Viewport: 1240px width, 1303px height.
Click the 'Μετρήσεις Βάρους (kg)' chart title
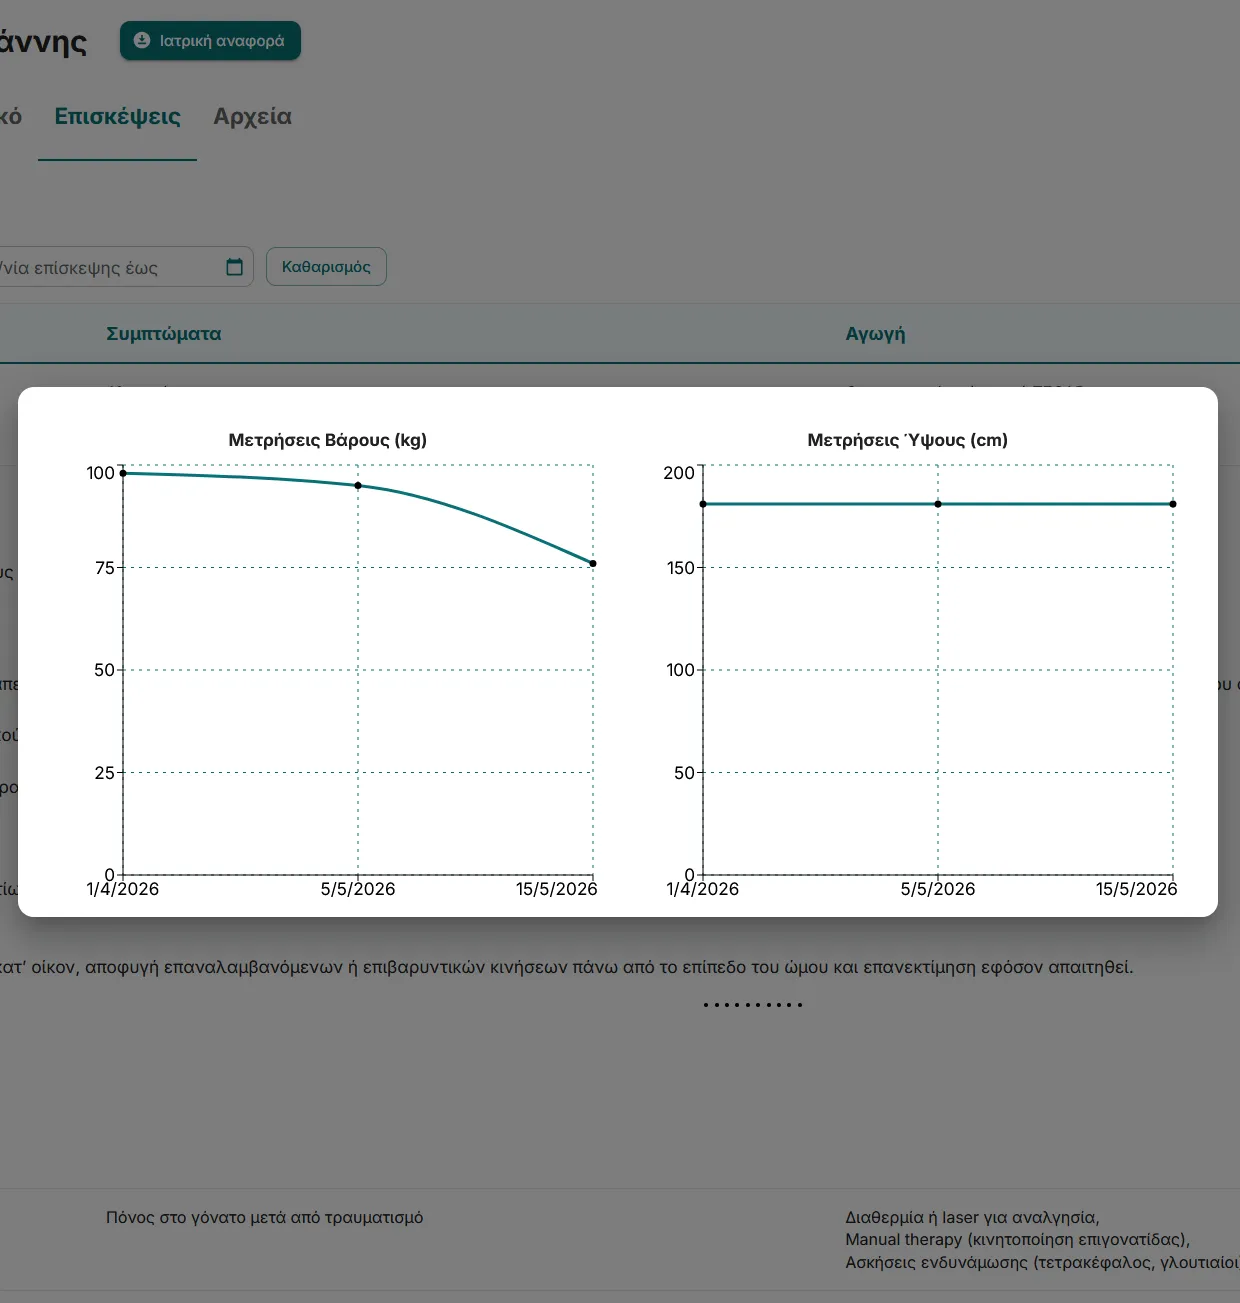coord(328,440)
